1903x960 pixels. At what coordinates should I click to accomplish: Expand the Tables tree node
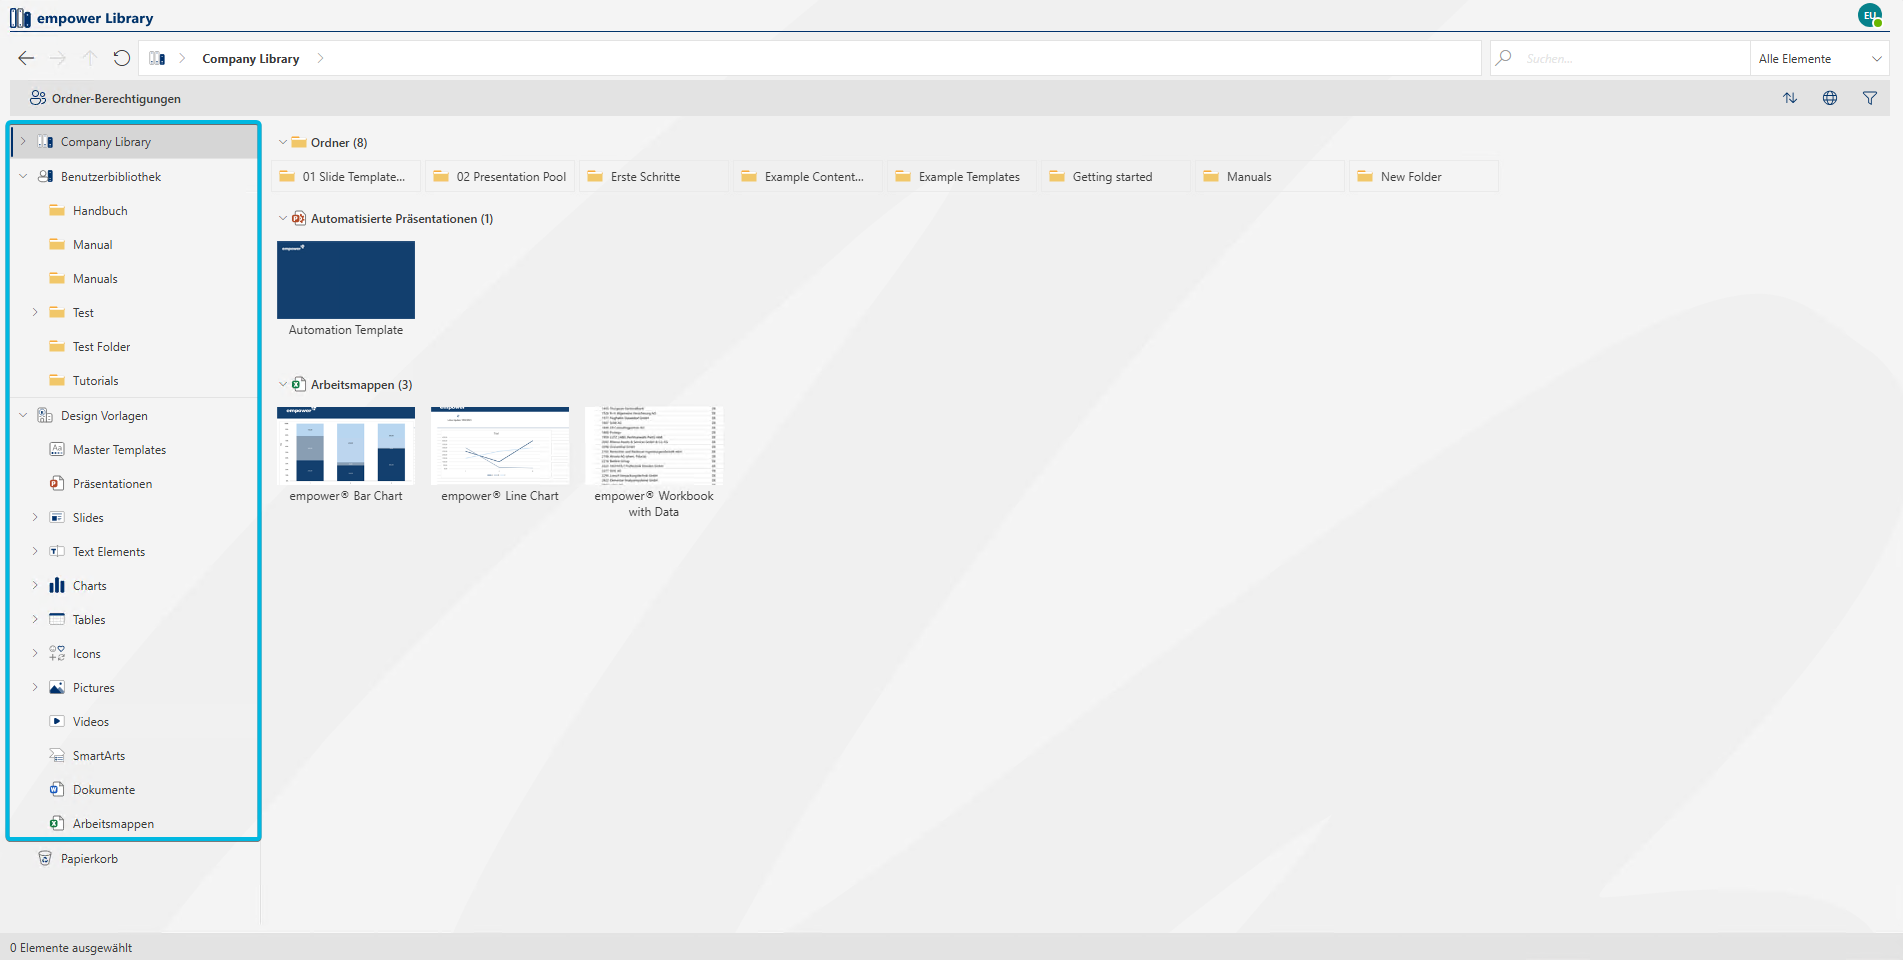pos(35,619)
